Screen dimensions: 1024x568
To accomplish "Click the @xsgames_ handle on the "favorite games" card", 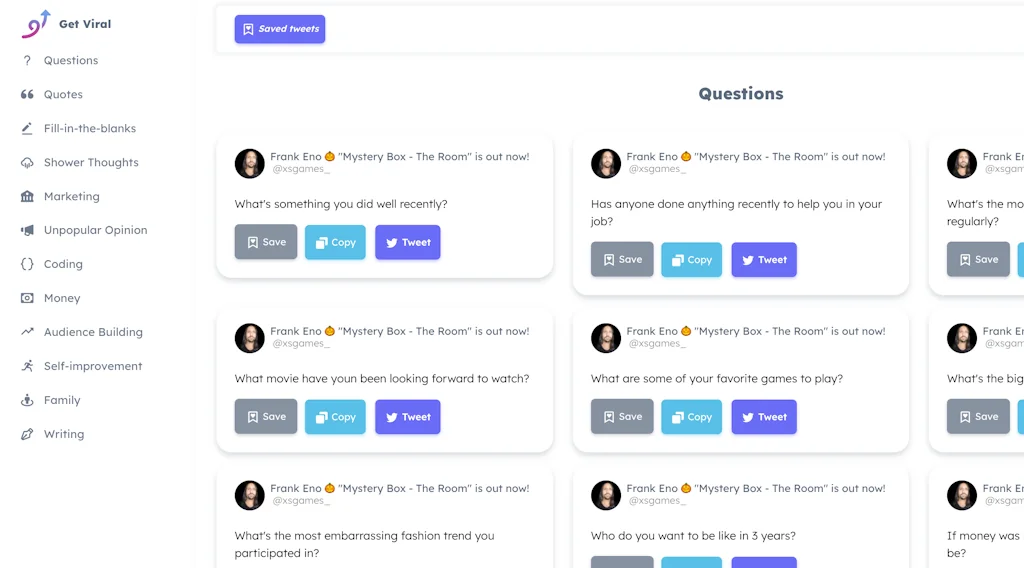I will click(657, 344).
